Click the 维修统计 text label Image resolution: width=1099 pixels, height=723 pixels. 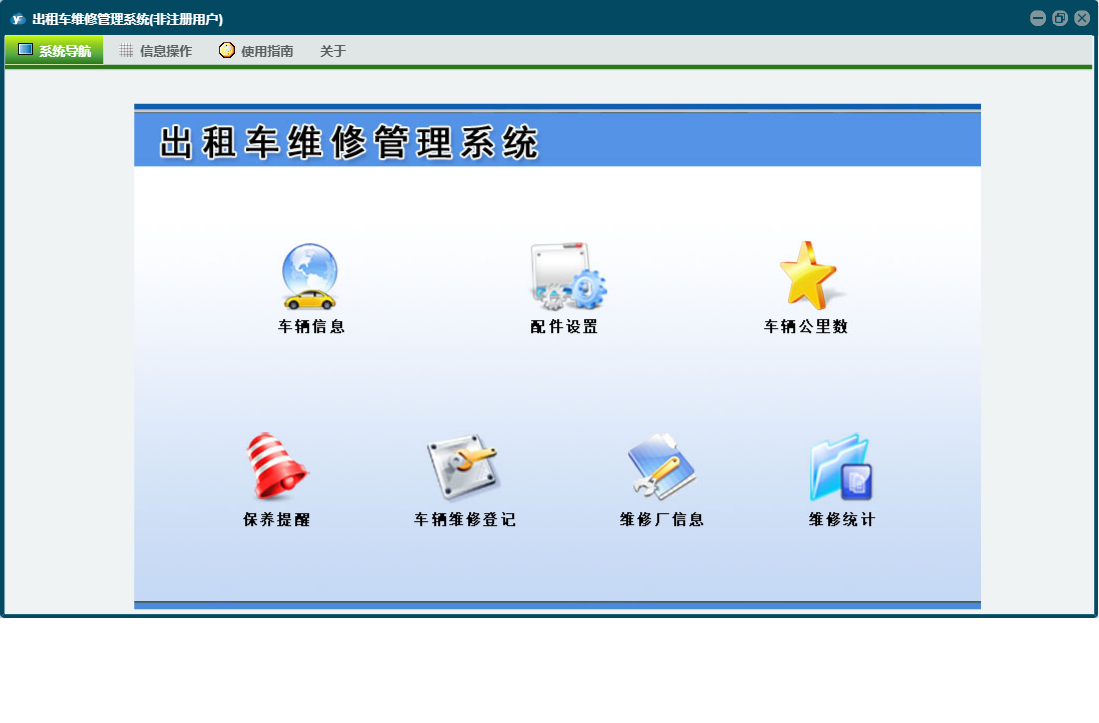(x=842, y=519)
